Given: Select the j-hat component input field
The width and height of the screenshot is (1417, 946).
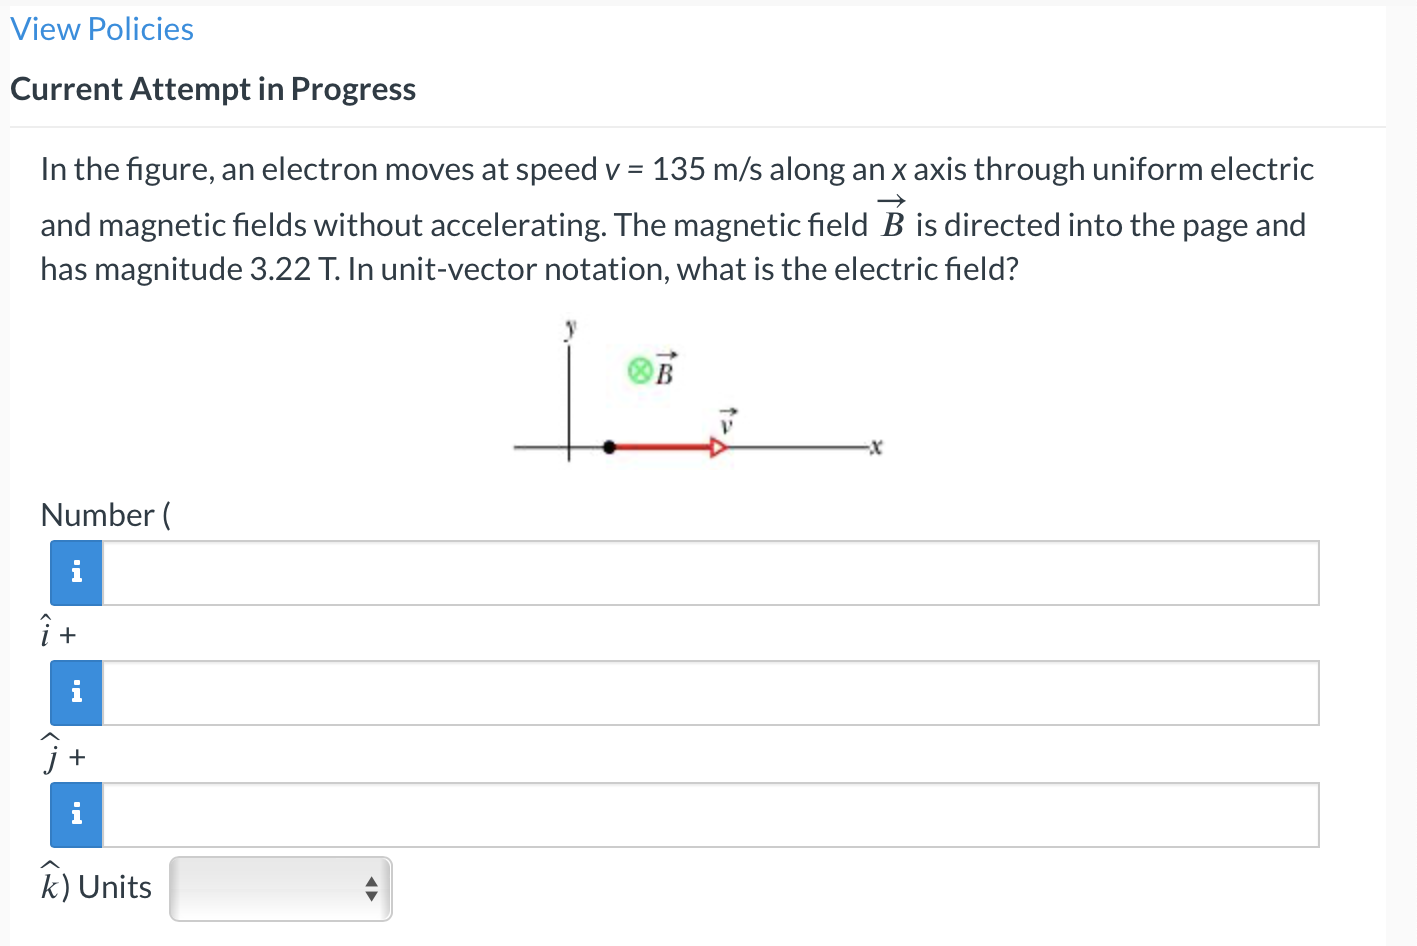Looking at the screenshot, I should point(700,692).
